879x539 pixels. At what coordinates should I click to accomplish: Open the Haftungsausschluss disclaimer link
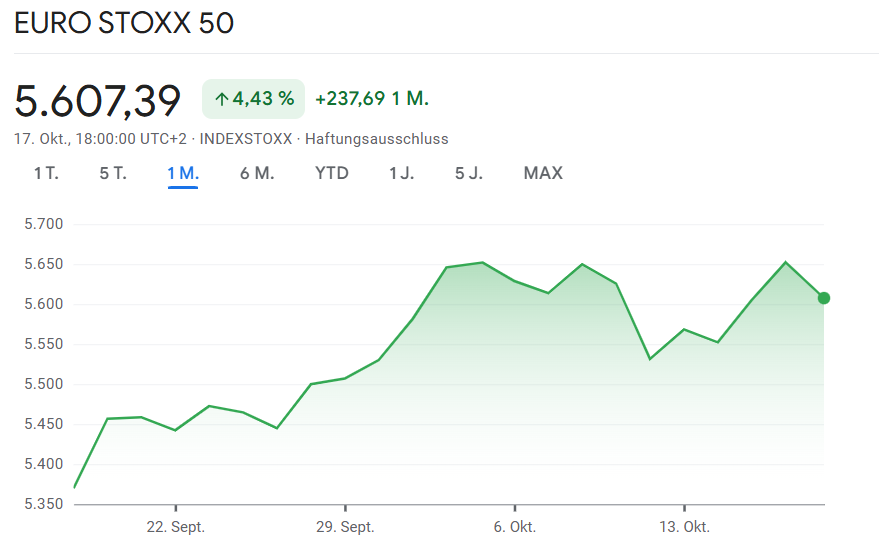[x=377, y=139]
